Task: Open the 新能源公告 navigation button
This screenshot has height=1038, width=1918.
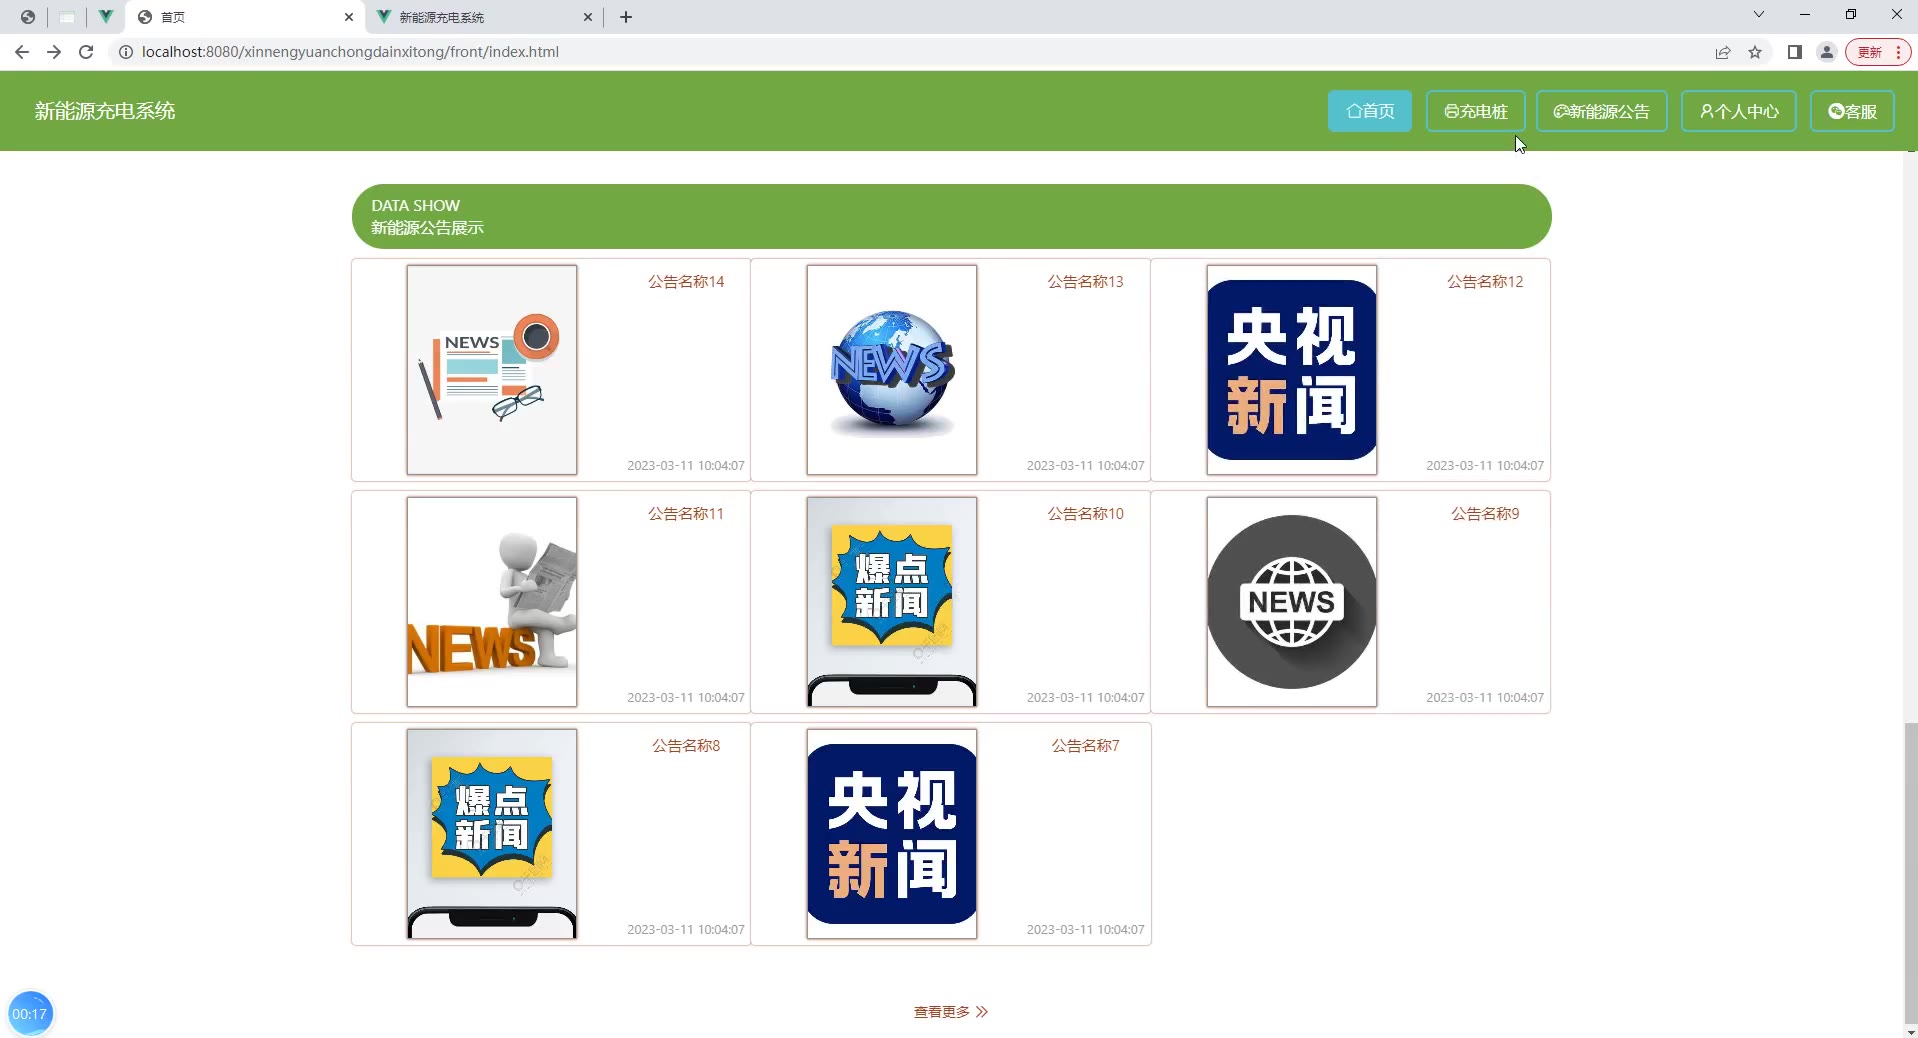Action: pyautogui.click(x=1601, y=111)
